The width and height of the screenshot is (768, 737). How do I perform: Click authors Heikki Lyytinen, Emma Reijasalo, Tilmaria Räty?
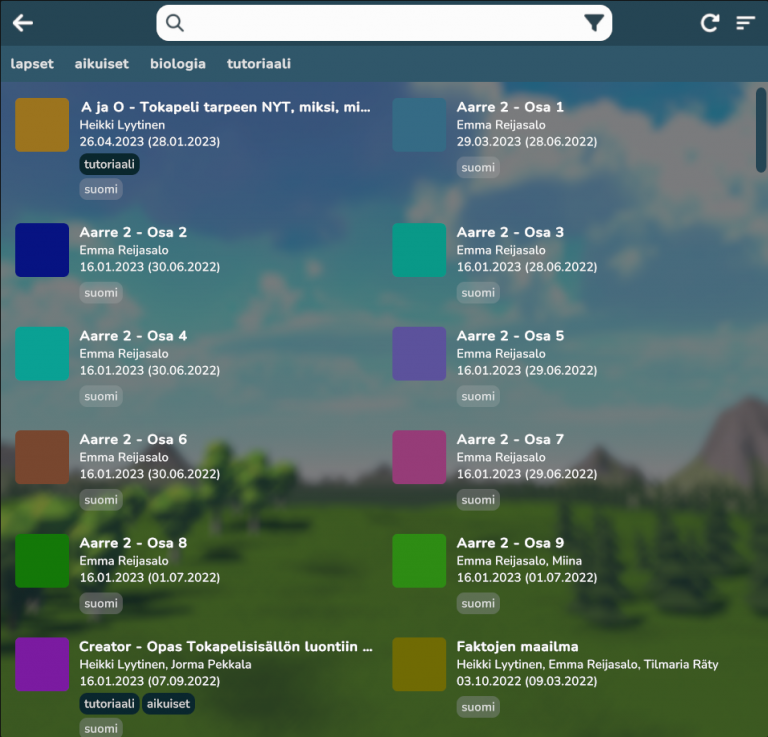[587, 665]
